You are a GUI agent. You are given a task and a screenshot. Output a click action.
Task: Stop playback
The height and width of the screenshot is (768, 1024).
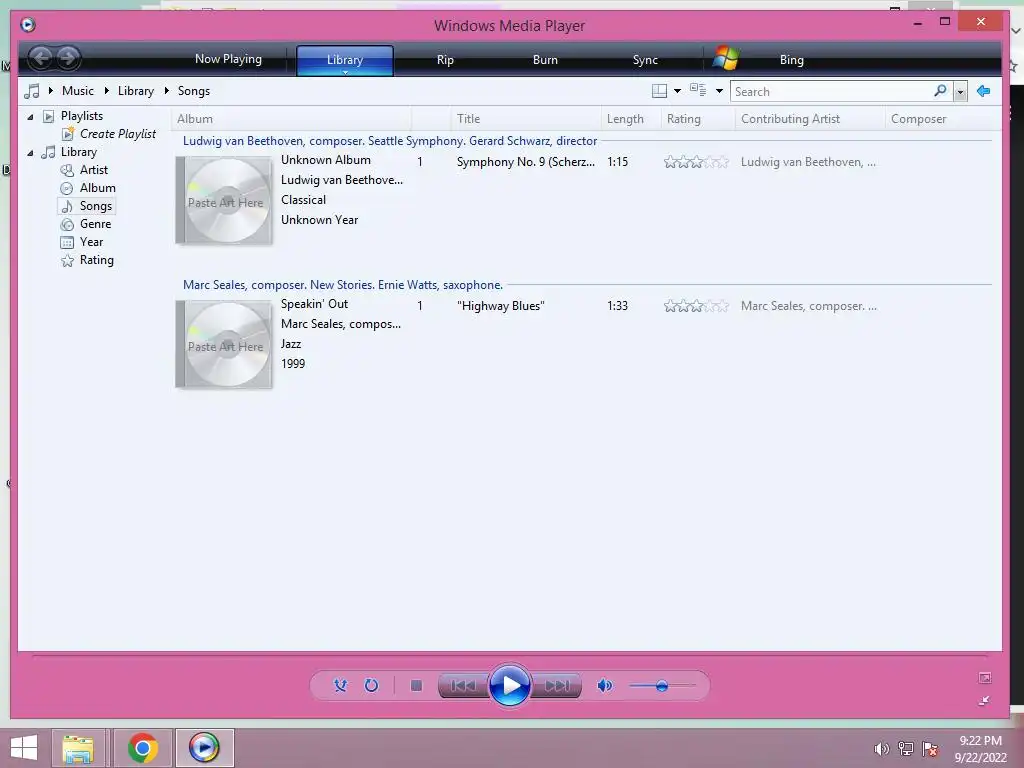click(416, 685)
